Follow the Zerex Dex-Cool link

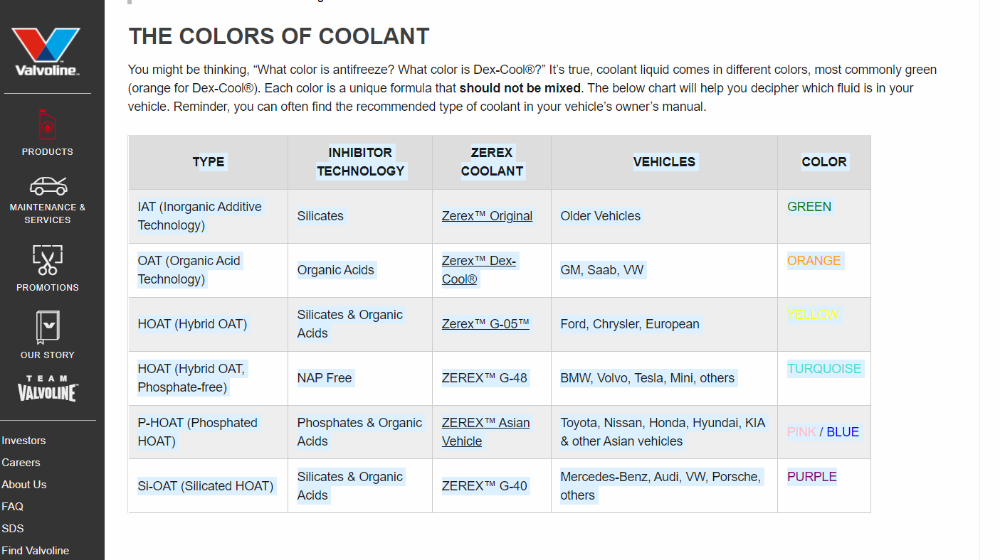pyautogui.click(x=479, y=270)
